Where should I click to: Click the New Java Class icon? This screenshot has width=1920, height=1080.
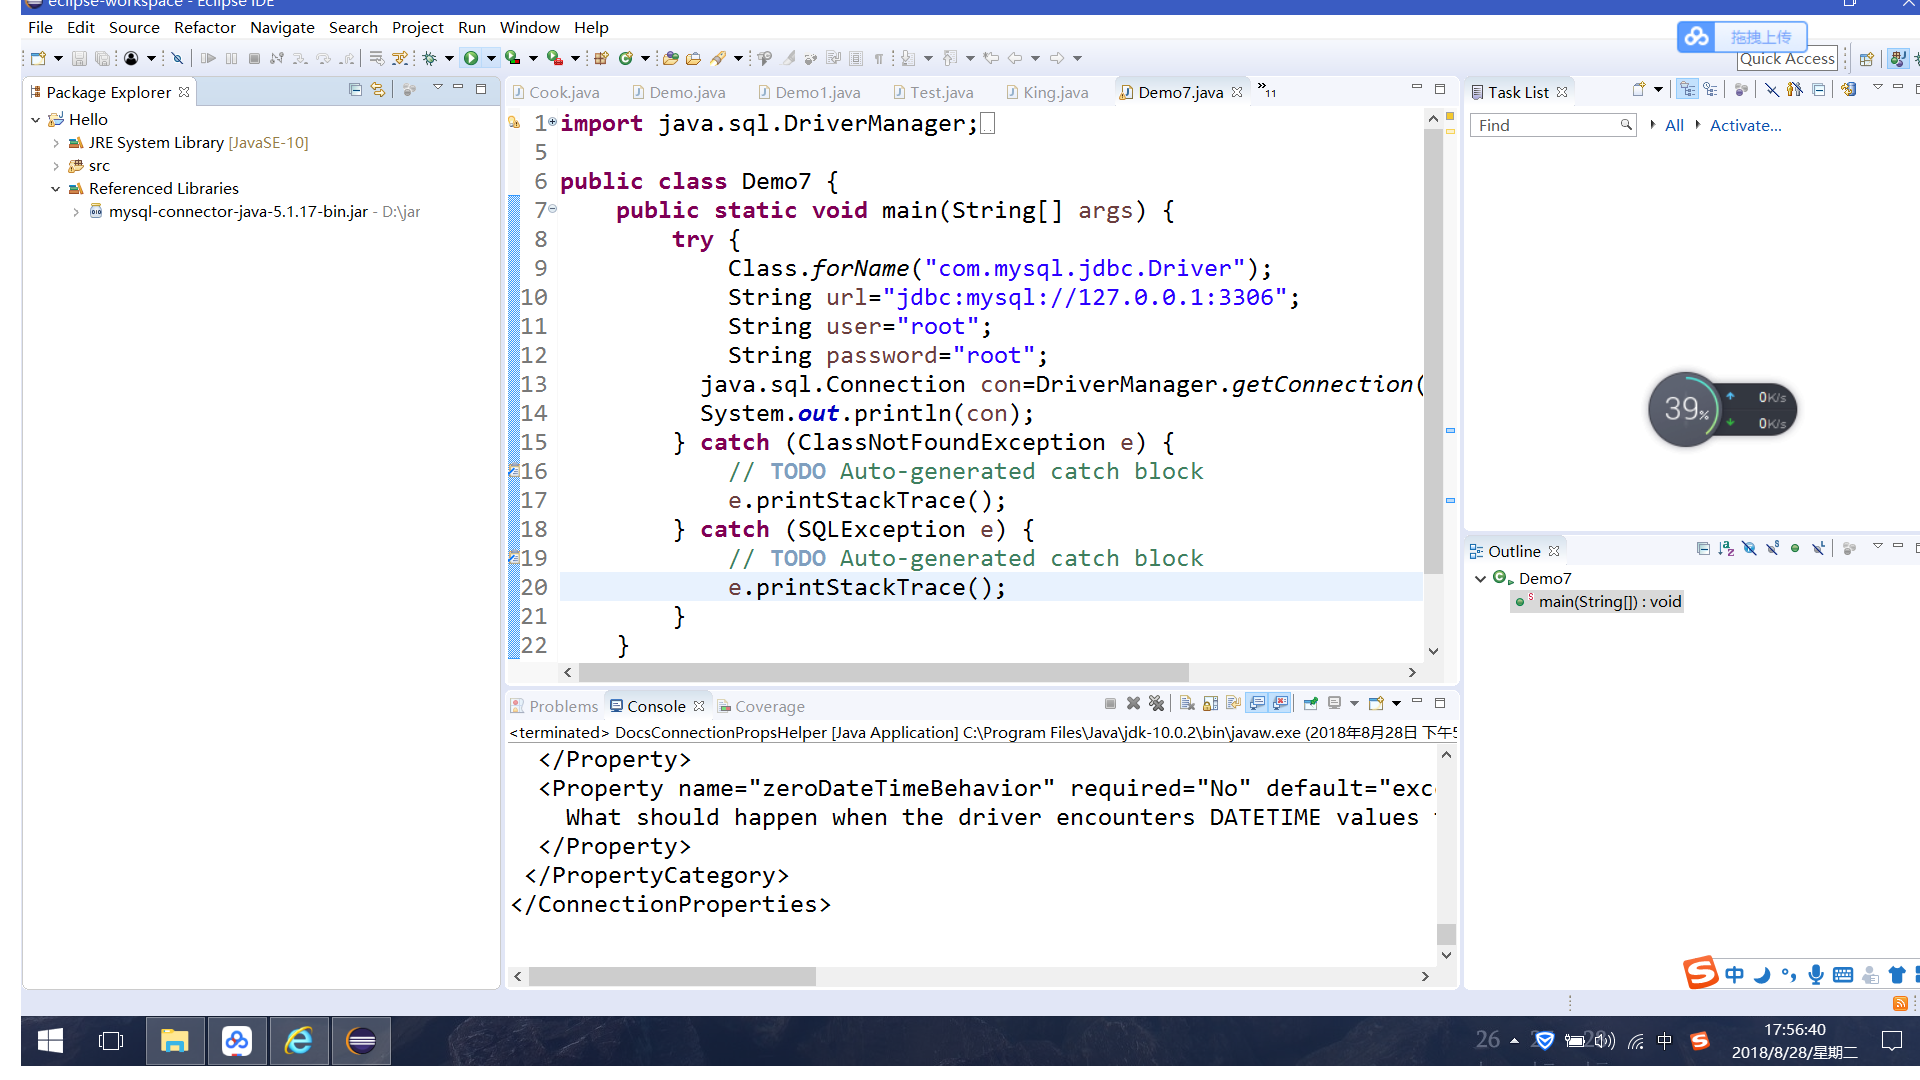(x=626, y=58)
